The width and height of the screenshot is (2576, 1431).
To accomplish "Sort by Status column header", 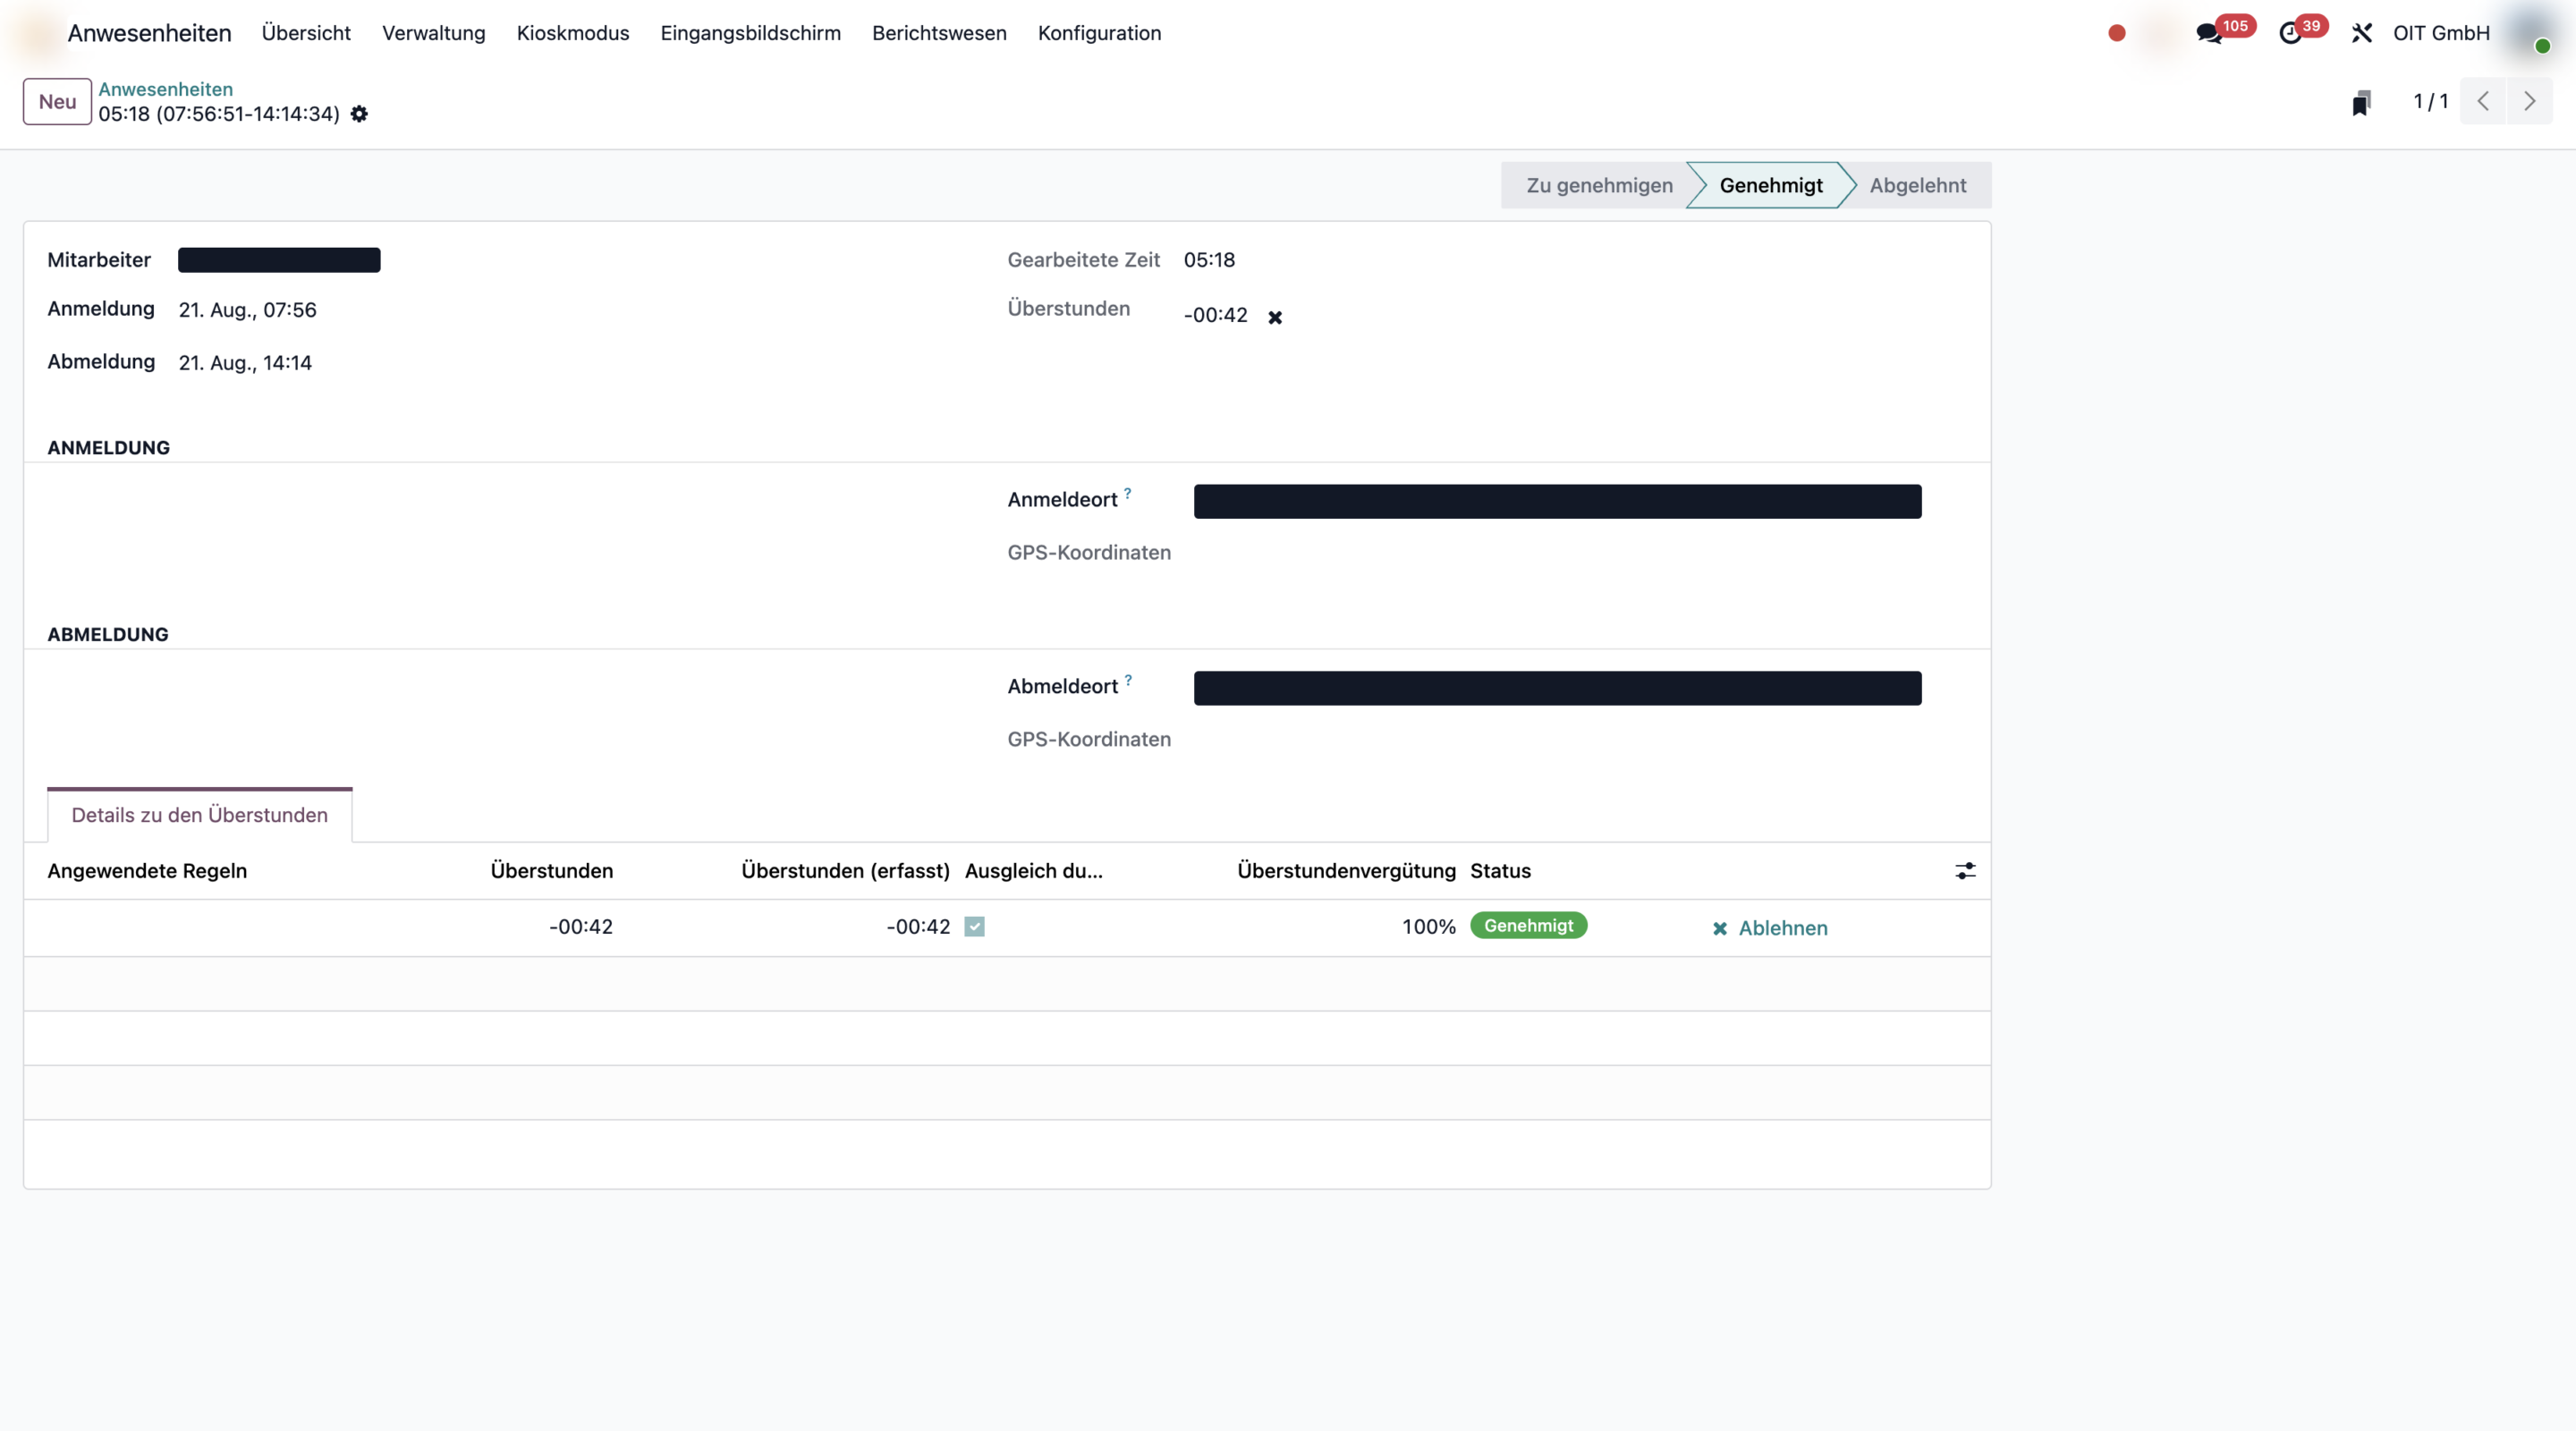I will (1500, 871).
